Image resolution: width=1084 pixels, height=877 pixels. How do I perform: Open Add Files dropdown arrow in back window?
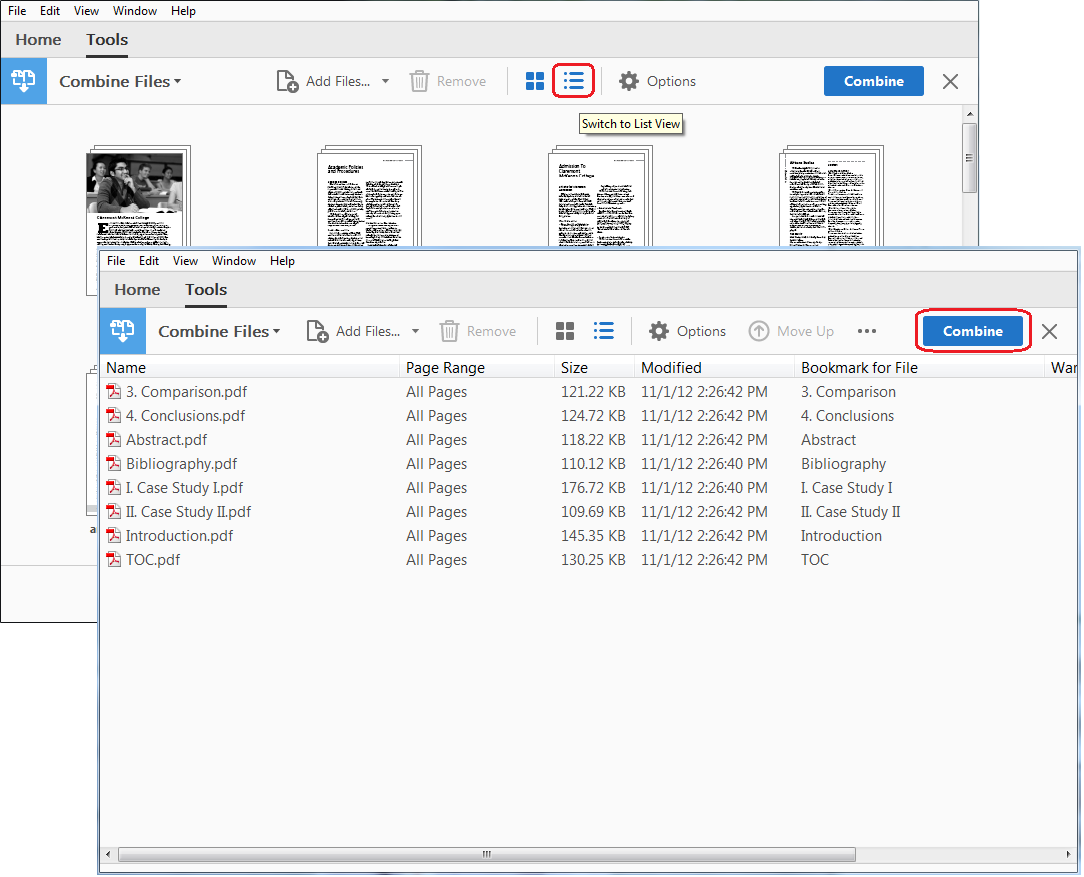(x=385, y=82)
